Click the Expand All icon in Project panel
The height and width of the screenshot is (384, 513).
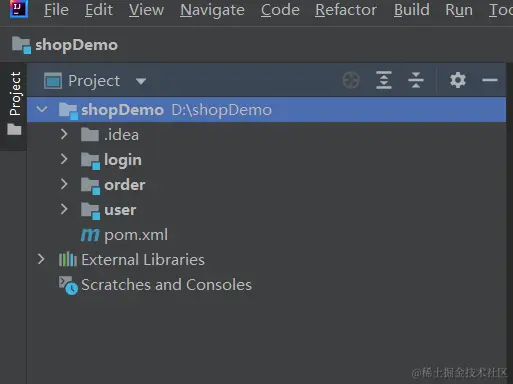(x=384, y=80)
